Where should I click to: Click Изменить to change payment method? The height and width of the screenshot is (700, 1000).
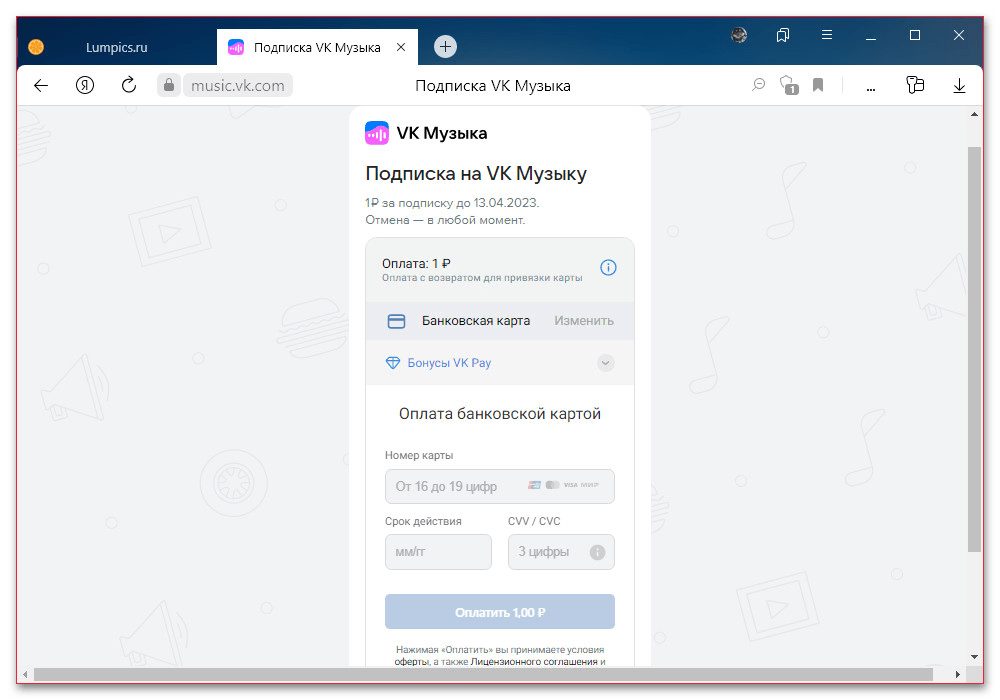point(584,321)
